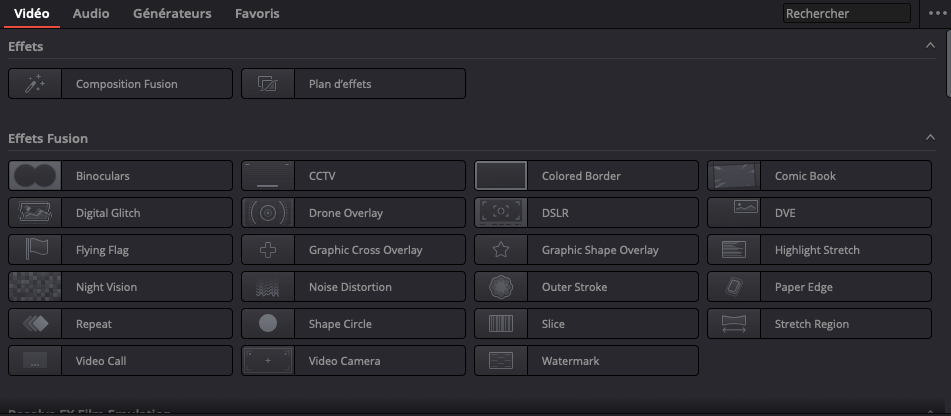Click the Composition Fusion magic wand icon
Image resolution: width=951 pixels, height=416 pixels.
pos(35,84)
